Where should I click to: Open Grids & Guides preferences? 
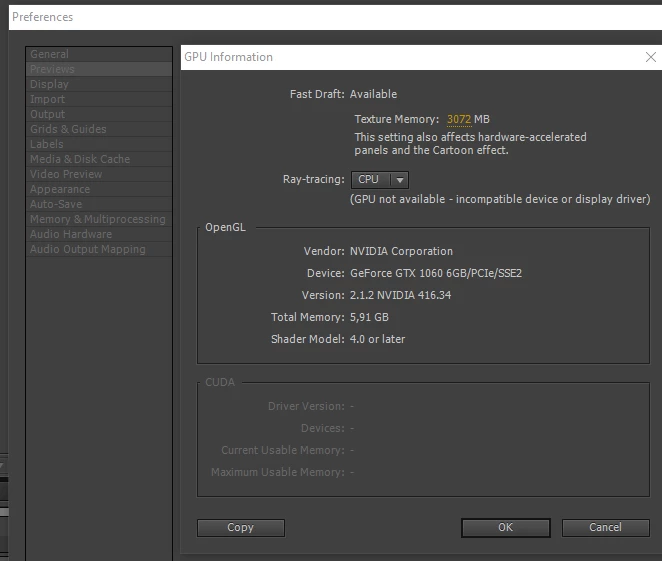pos(99,129)
